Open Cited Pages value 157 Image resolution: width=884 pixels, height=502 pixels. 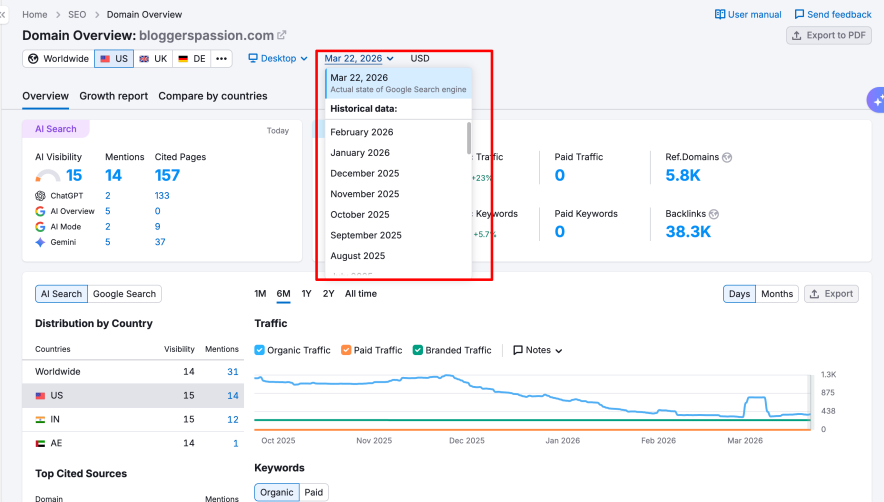[x=167, y=175]
